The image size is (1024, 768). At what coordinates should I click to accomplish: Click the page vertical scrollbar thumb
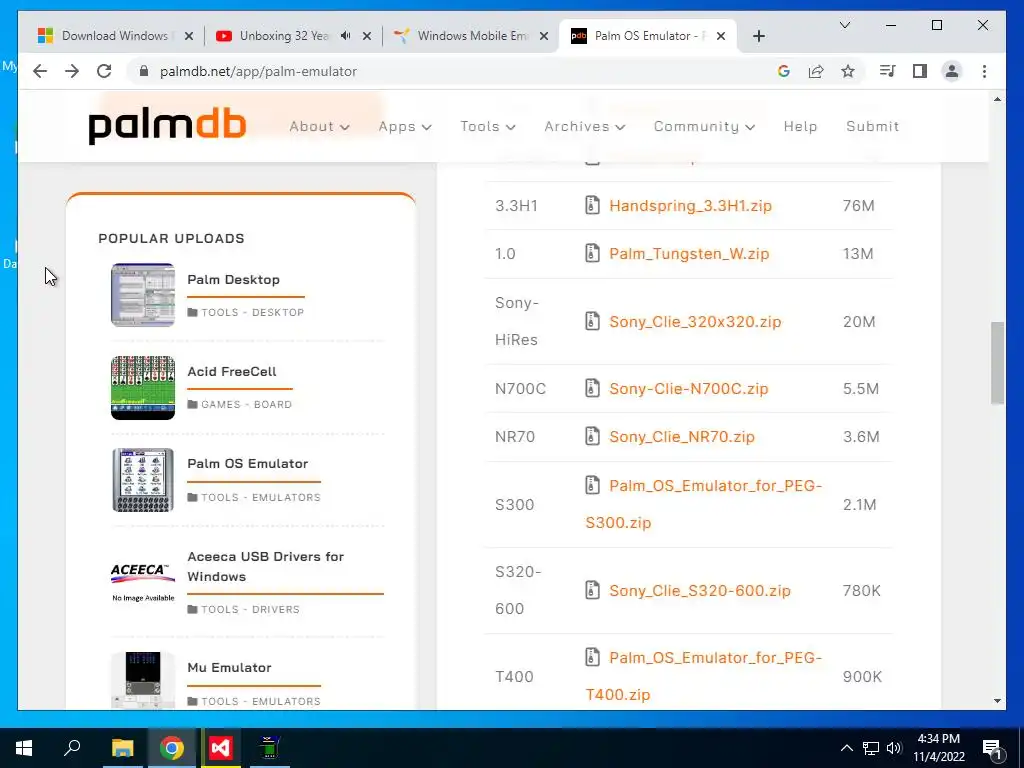[x=997, y=362]
